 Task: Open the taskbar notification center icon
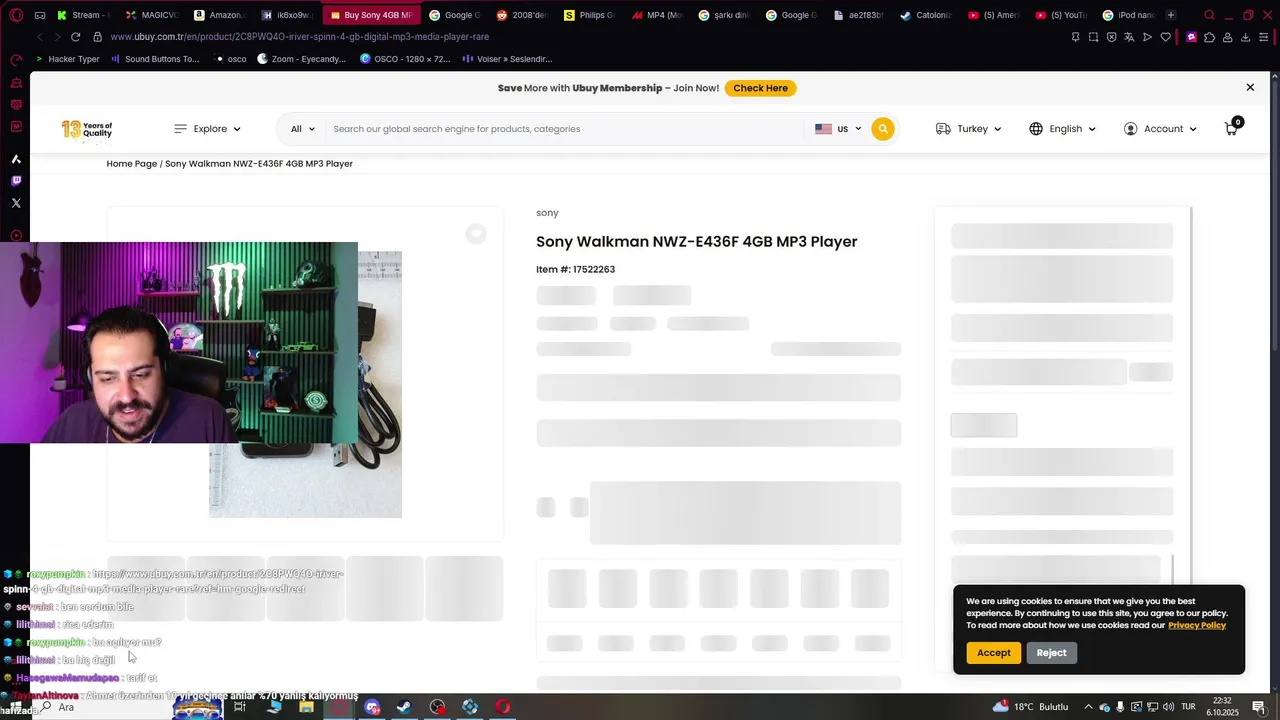click(1259, 707)
